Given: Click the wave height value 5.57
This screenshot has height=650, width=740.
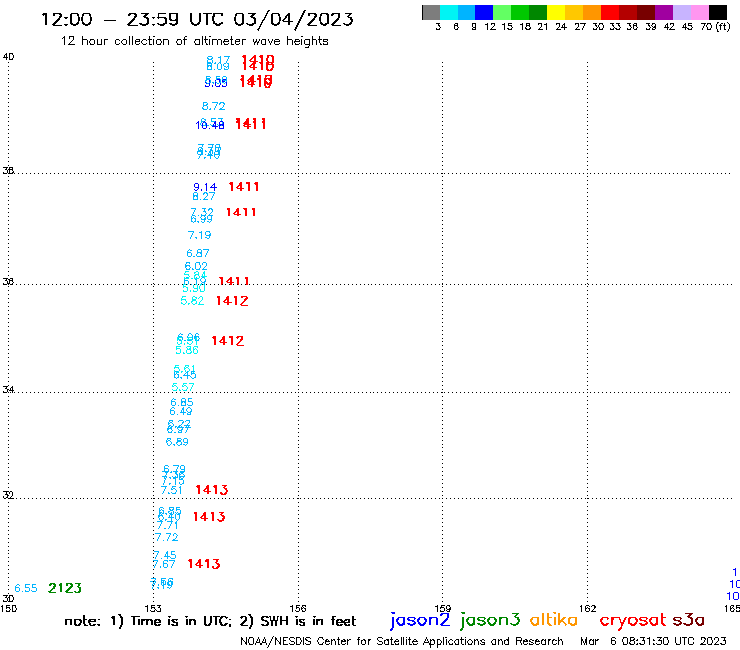Looking at the screenshot, I should pyautogui.click(x=183, y=388).
